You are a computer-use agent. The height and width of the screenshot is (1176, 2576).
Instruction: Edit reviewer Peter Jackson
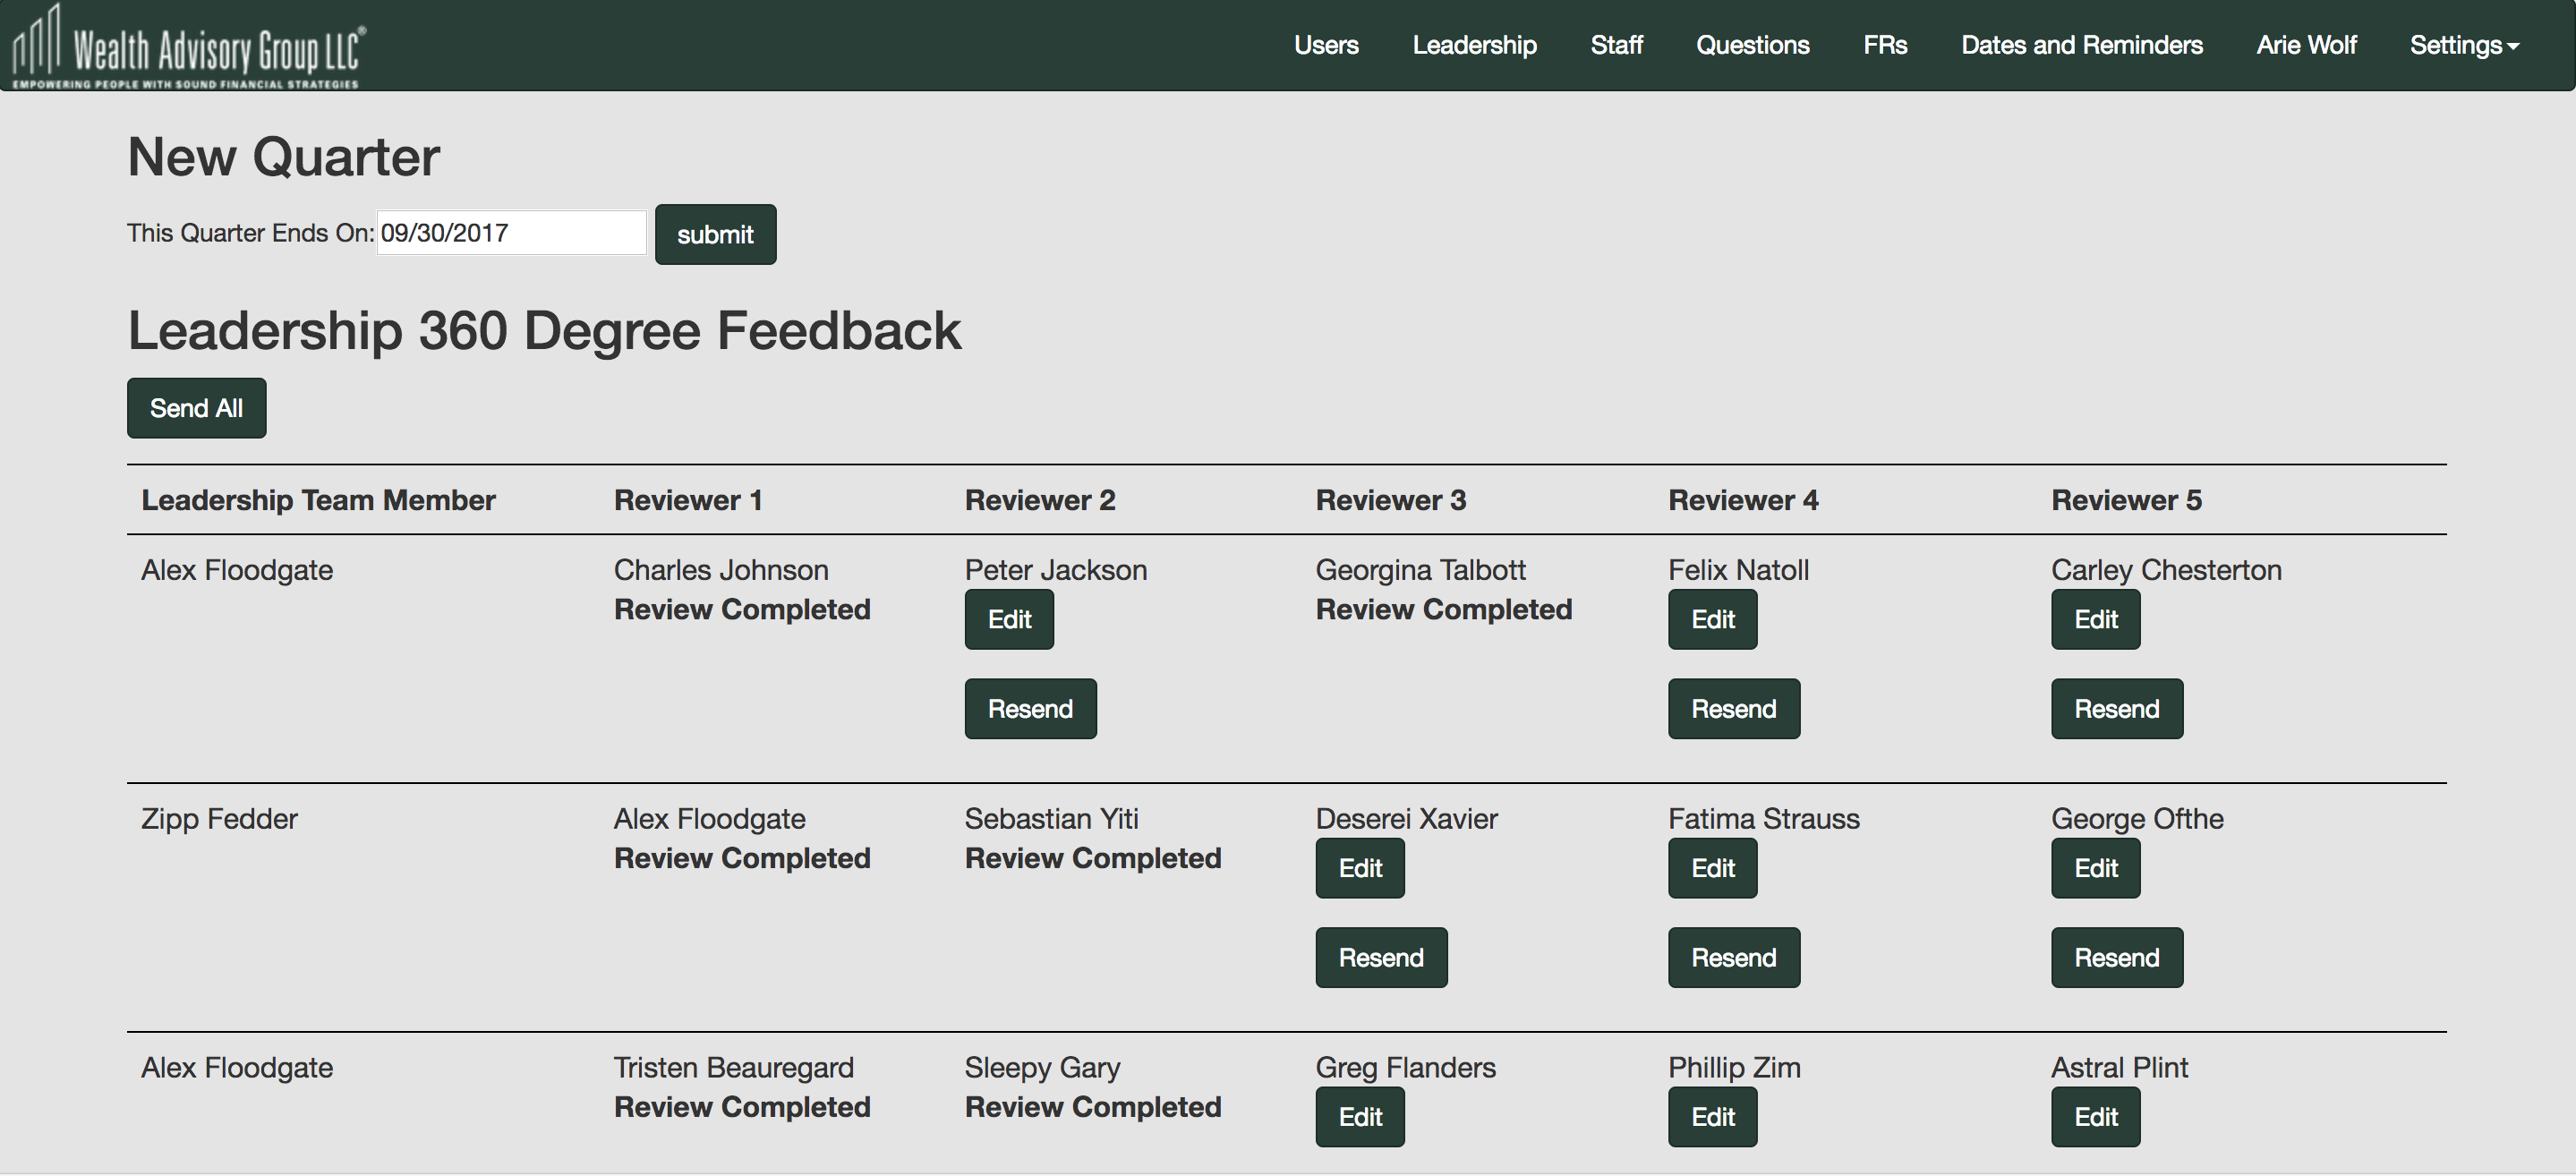(1008, 619)
